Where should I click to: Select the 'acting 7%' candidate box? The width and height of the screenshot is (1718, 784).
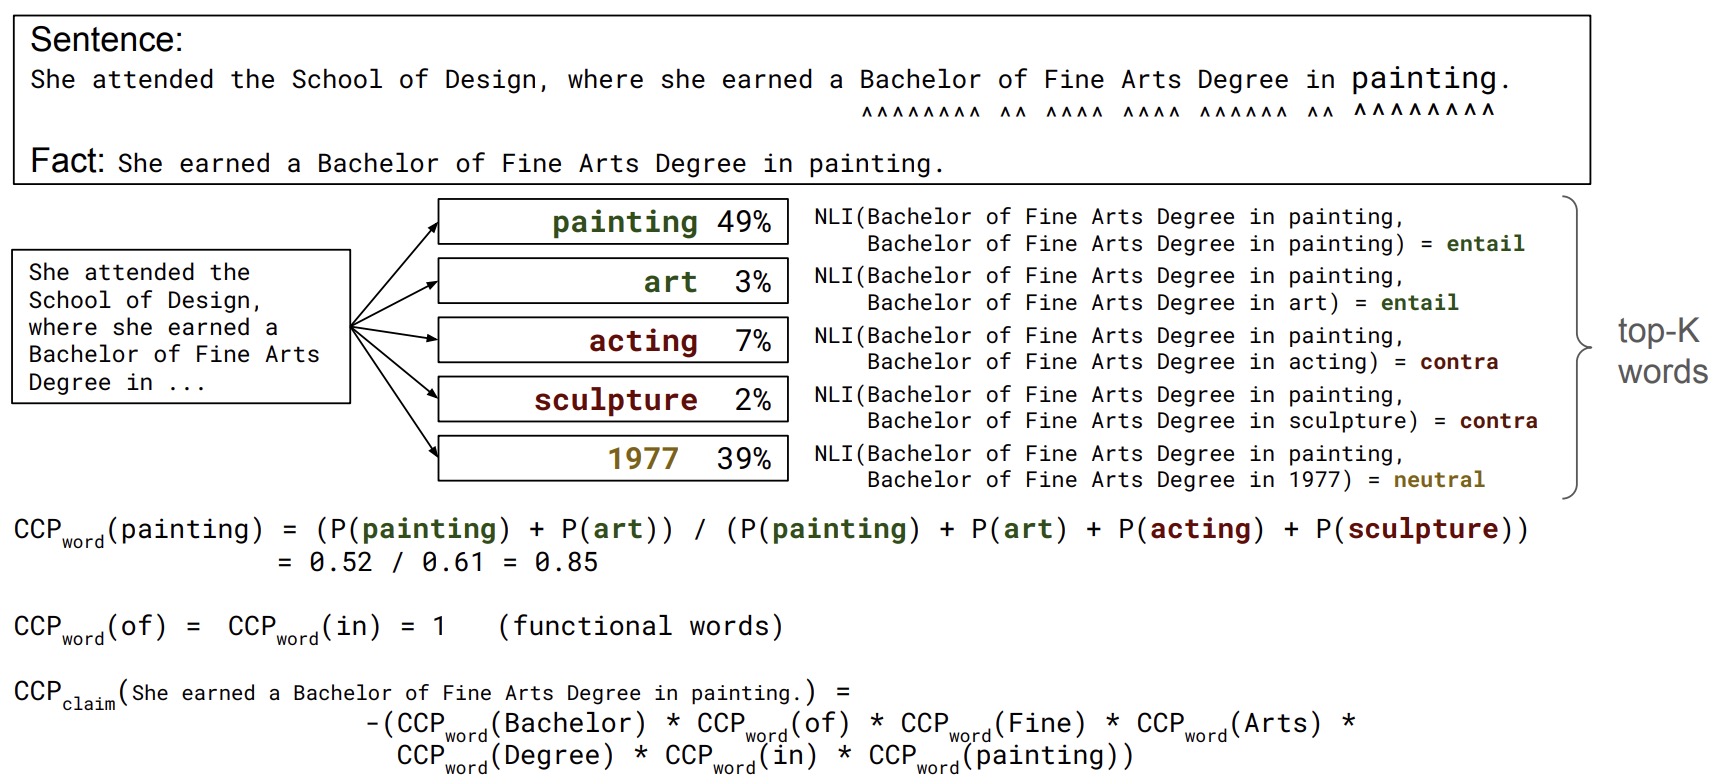612,340
